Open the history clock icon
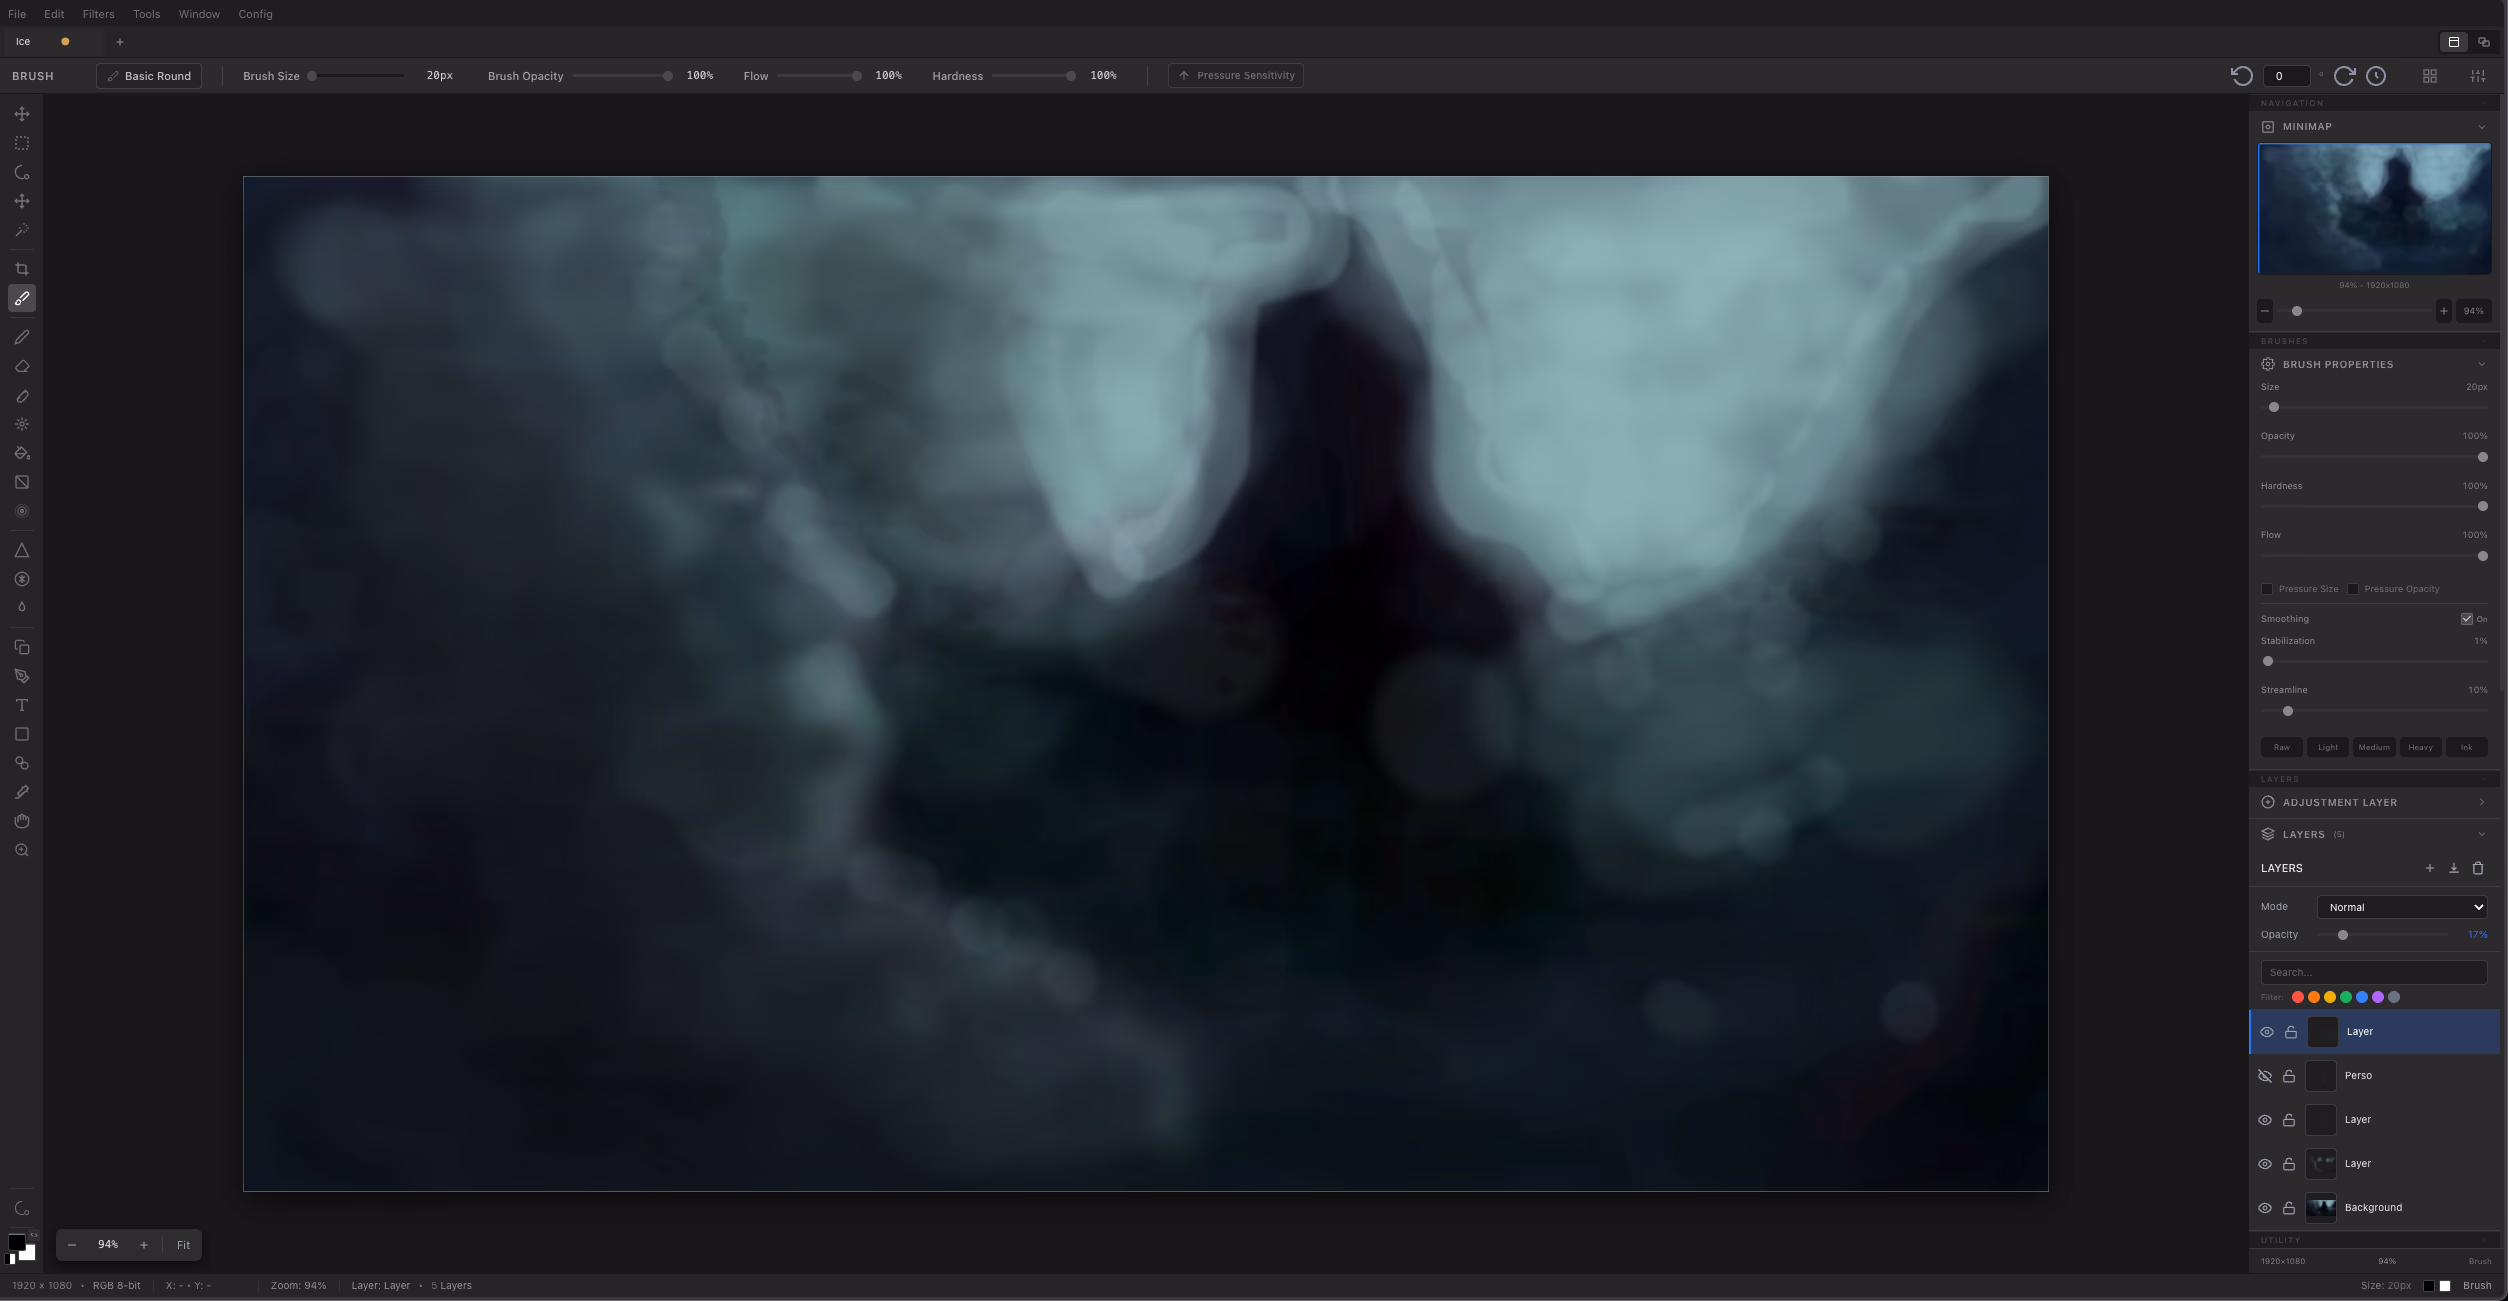 tap(2376, 76)
